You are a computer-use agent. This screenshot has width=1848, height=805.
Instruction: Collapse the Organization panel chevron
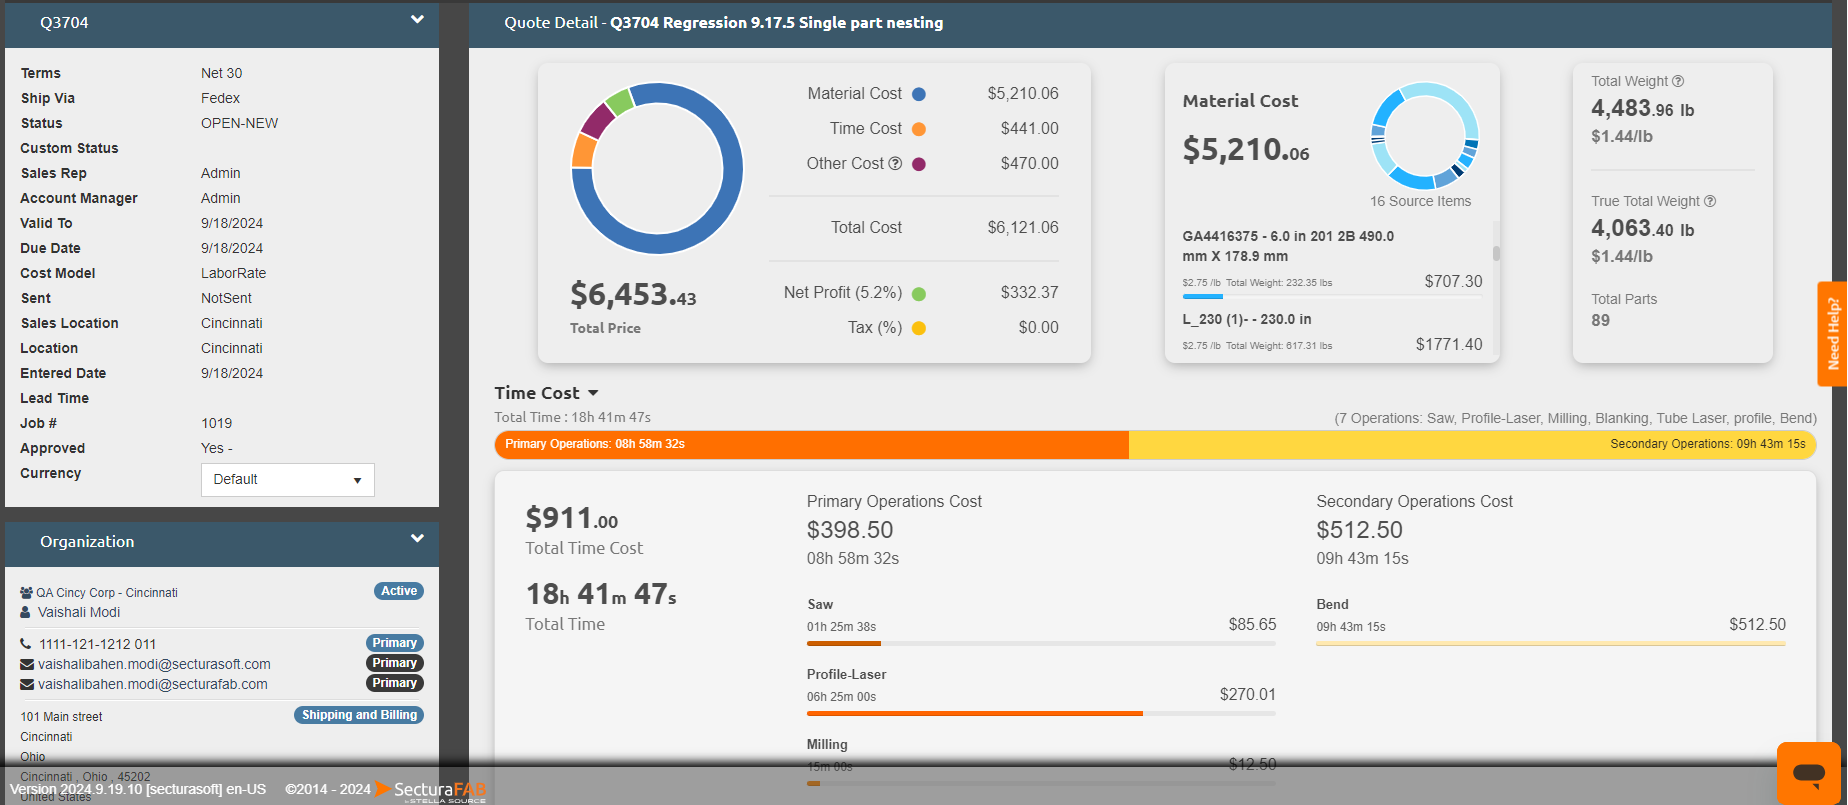click(417, 539)
